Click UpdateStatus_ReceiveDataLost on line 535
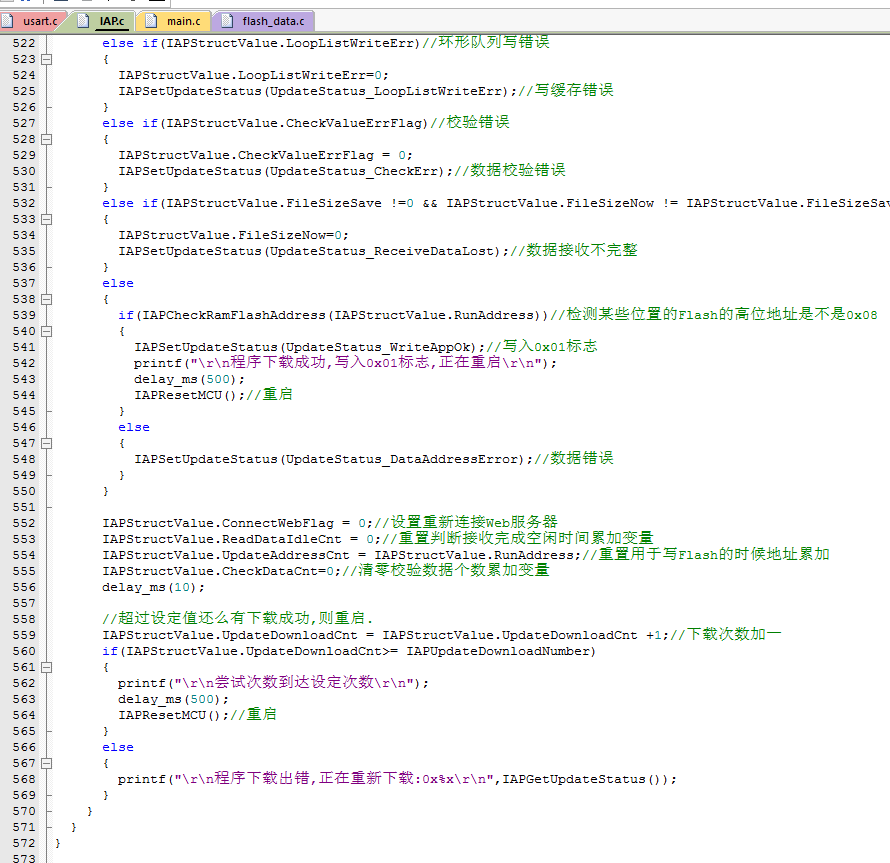This screenshot has height=863, width=890. click(x=381, y=252)
